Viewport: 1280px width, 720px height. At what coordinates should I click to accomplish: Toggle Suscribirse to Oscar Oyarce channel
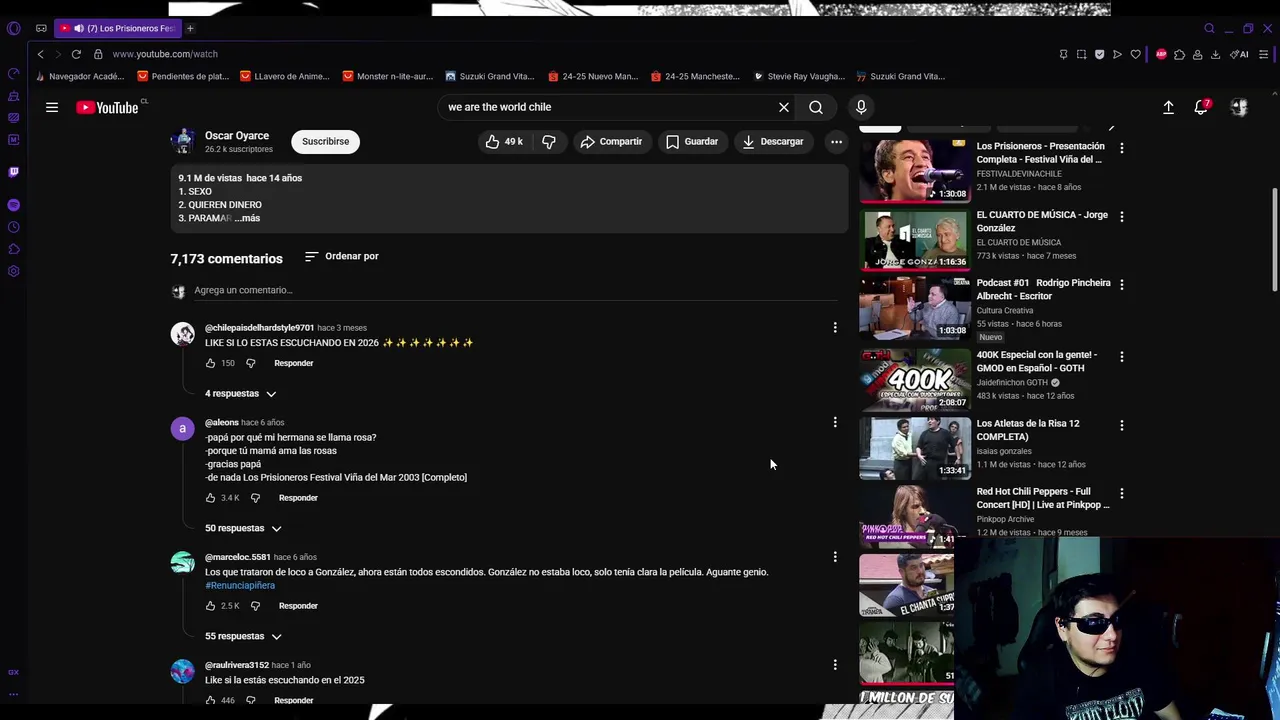[326, 141]
